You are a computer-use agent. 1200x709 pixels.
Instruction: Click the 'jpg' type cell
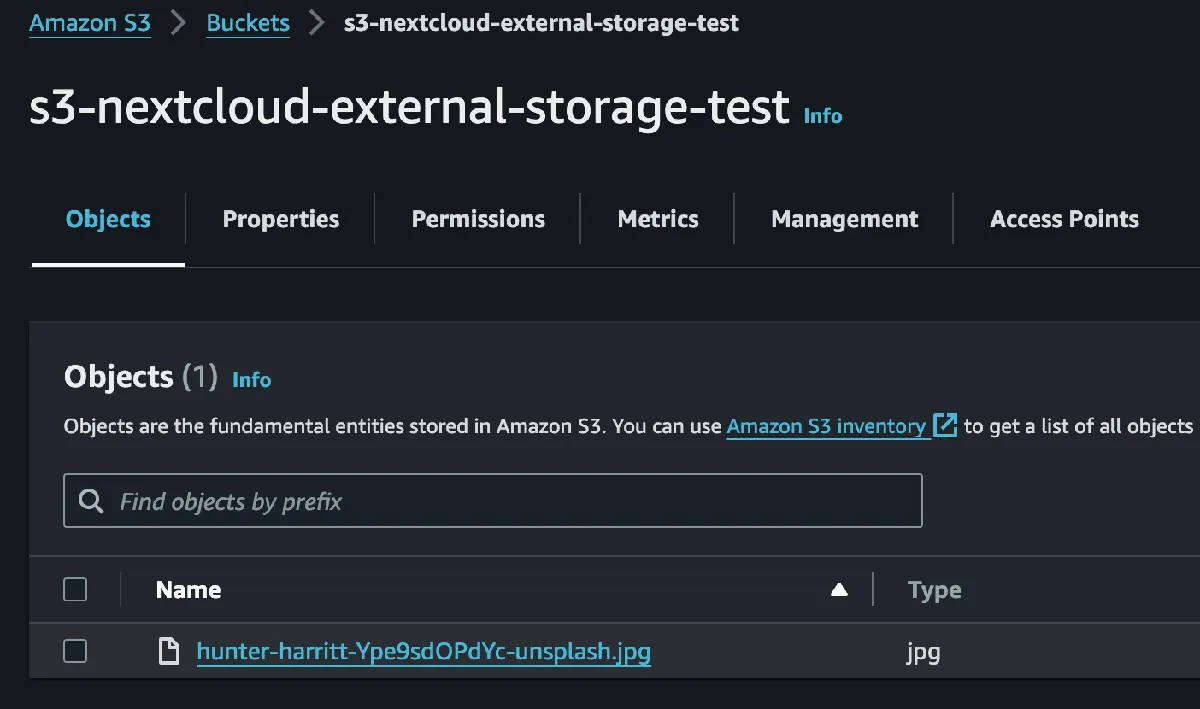(924, 654)
